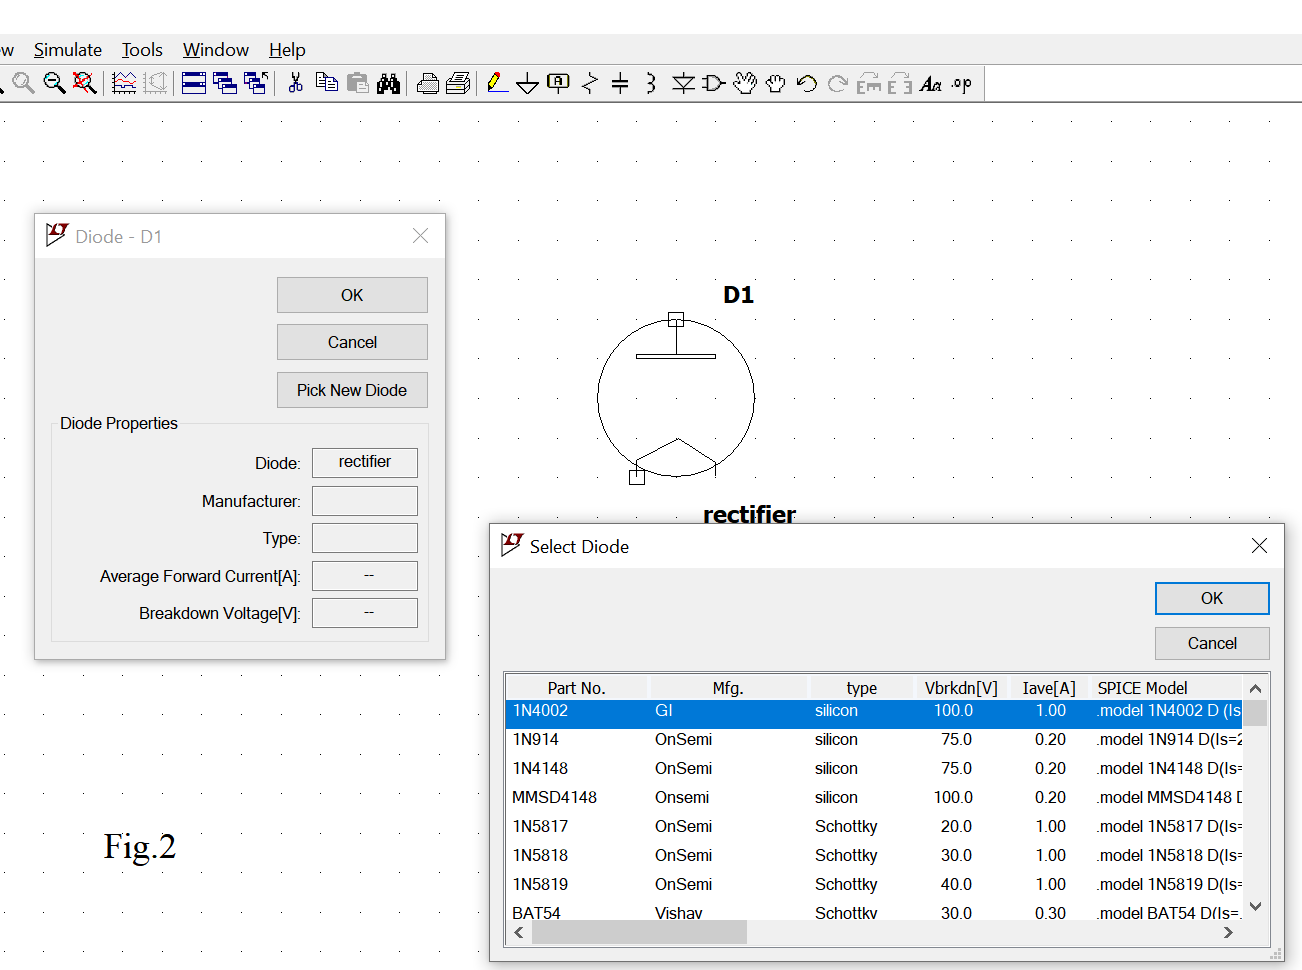1302x970 pixels.
Task: Zoom out using the minus magnifier icon
Action: [54, 84]
